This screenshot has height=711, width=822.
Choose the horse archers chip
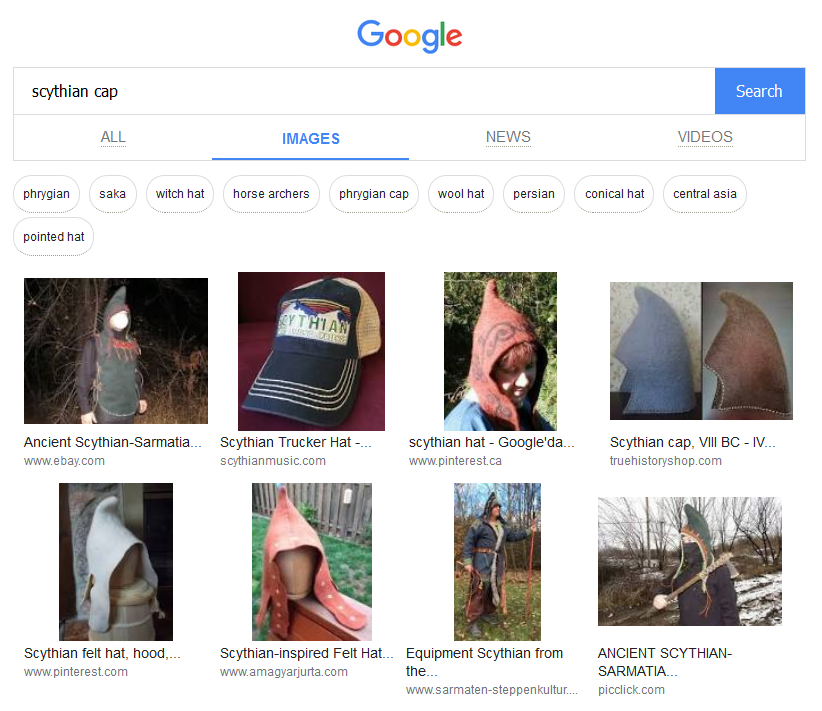pos(271,194)
